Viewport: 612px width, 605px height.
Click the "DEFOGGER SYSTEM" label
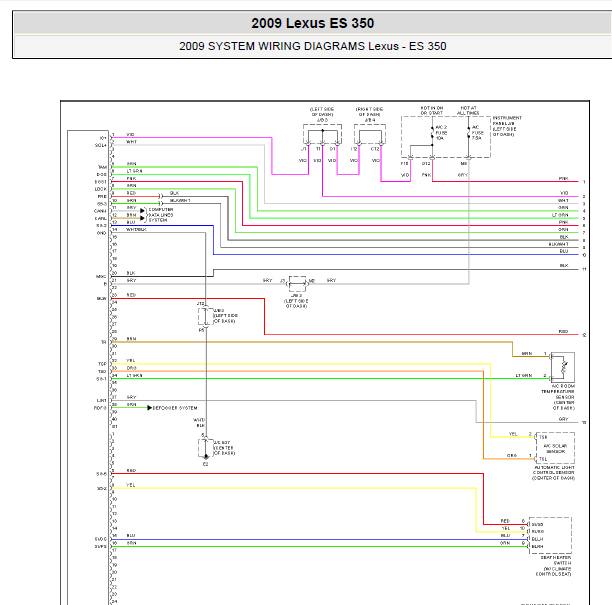click(174, 408)
